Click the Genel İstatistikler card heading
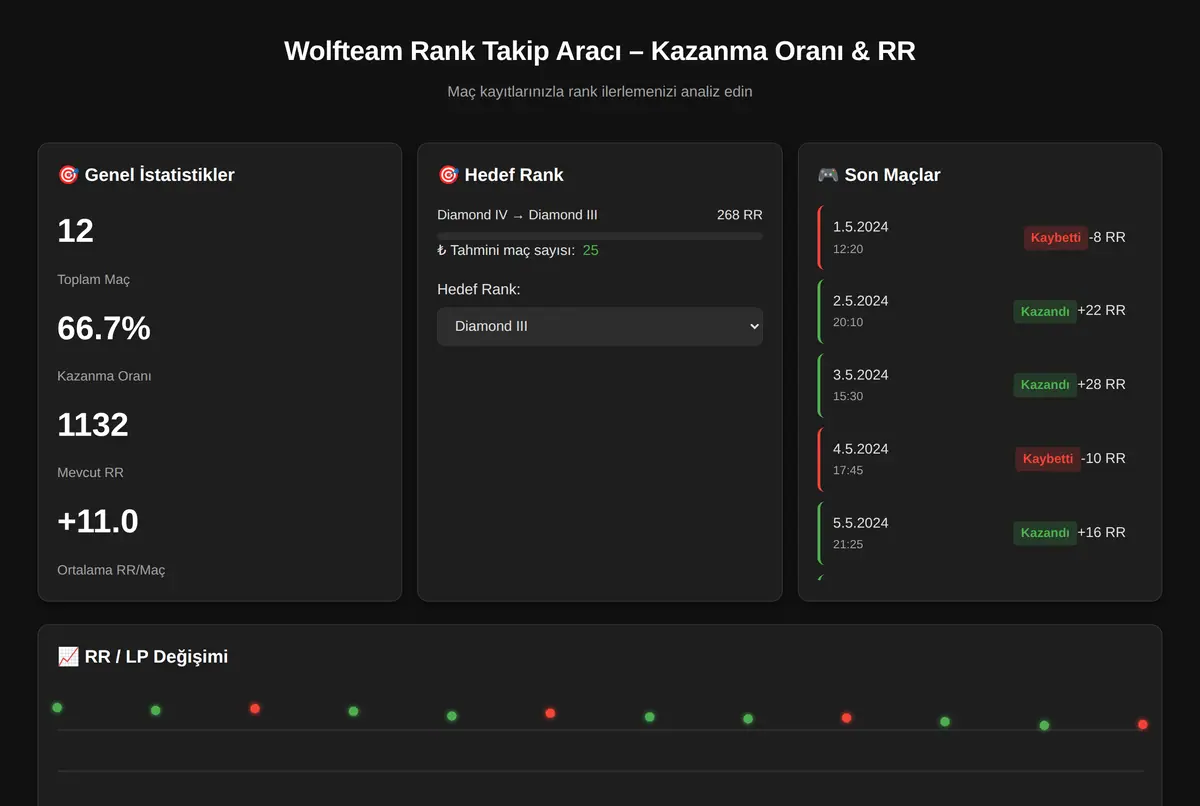Screen dimensions: 1200x806 [x=146, y=175]
